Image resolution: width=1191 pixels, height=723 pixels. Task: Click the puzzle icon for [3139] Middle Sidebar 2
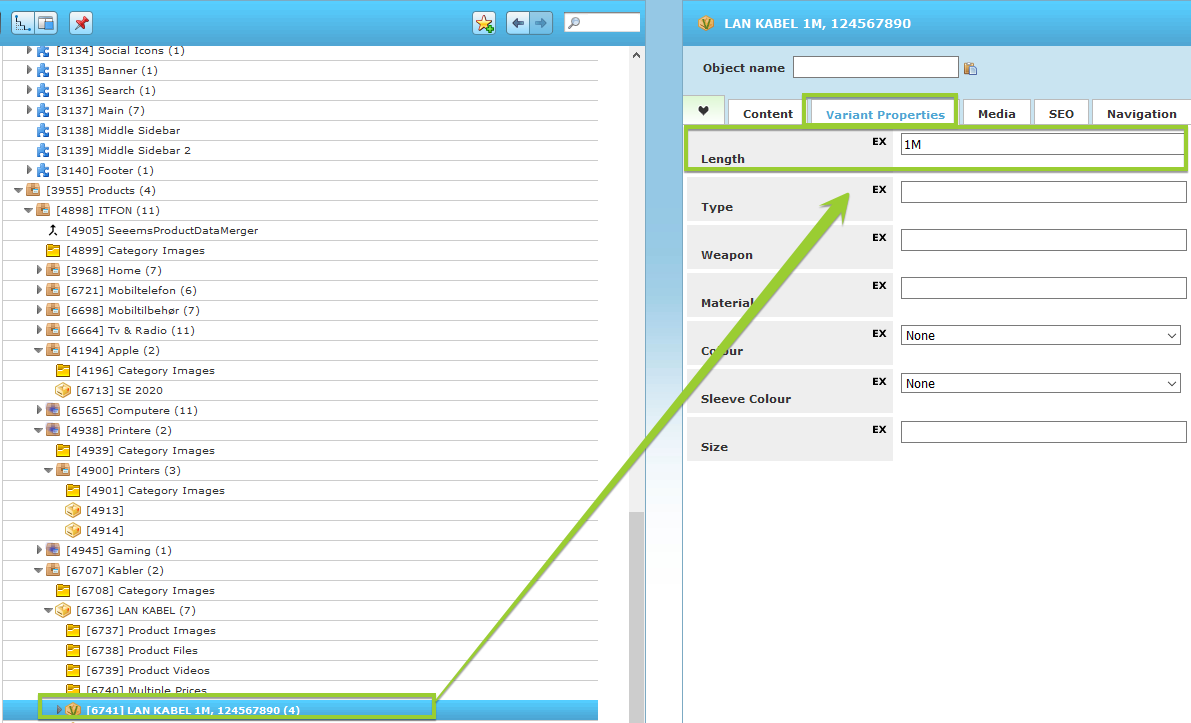tap(43, 150)
